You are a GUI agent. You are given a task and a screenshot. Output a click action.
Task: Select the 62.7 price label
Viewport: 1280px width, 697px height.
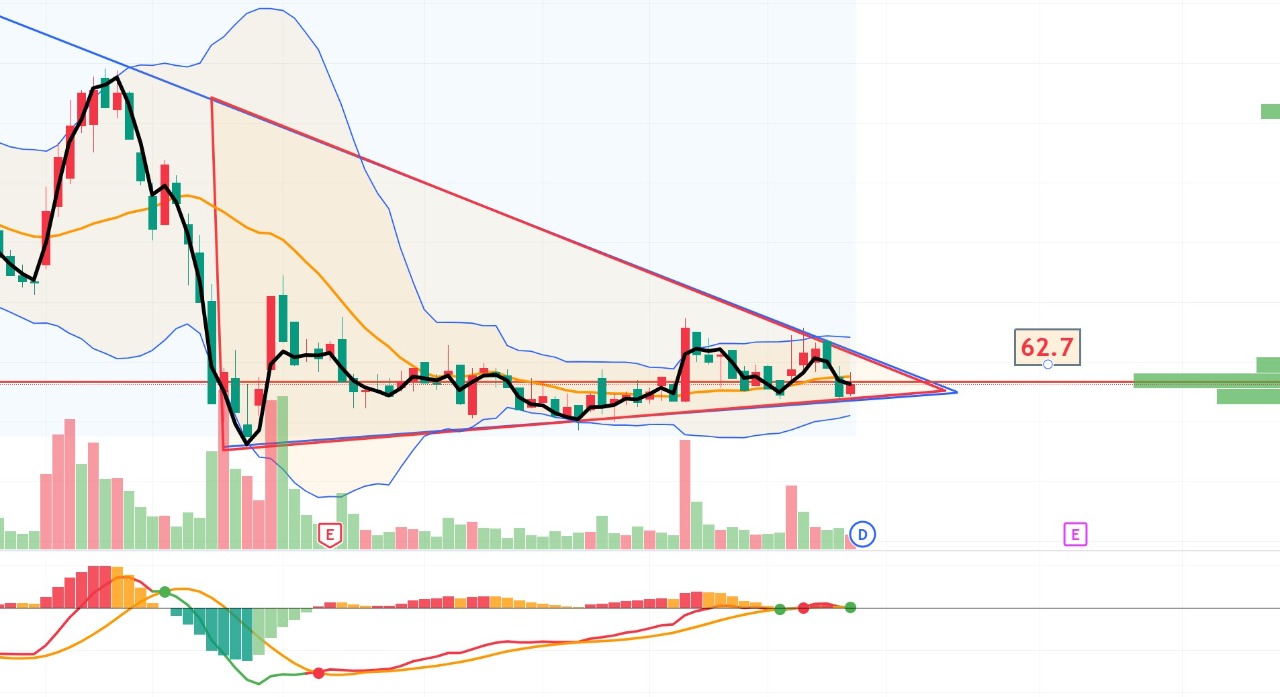point(1047,347)
